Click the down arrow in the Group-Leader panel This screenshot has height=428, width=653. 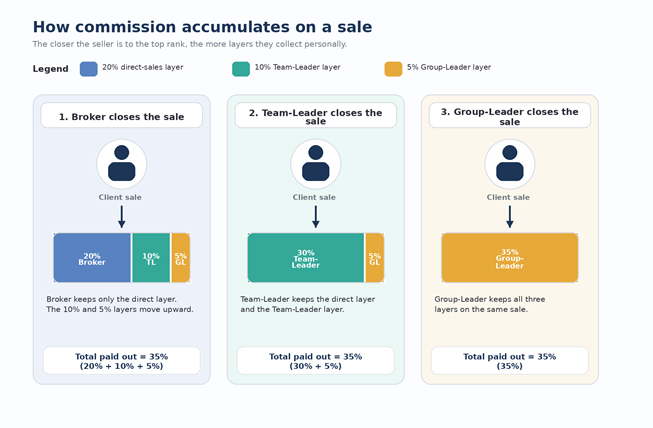[x=510, y=217]
